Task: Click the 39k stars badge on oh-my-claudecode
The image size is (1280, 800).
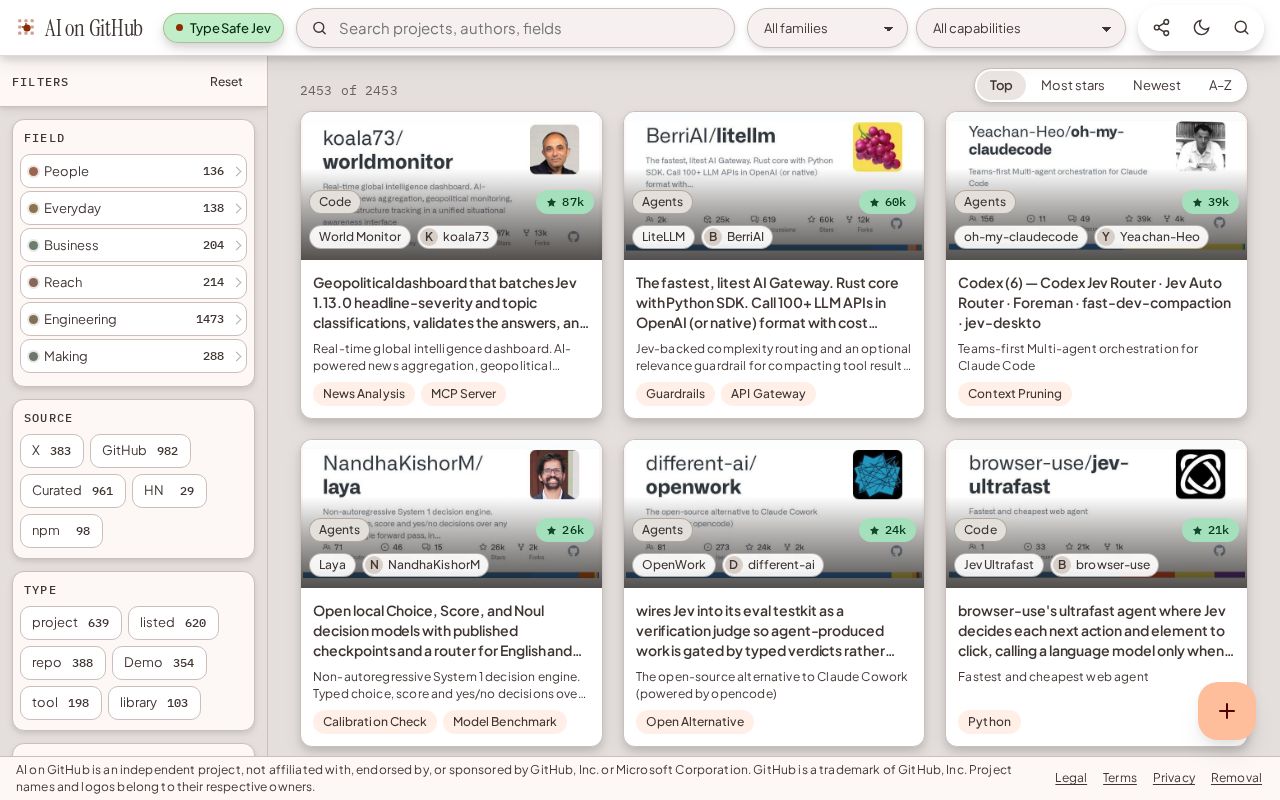Action: [1211, 202]
